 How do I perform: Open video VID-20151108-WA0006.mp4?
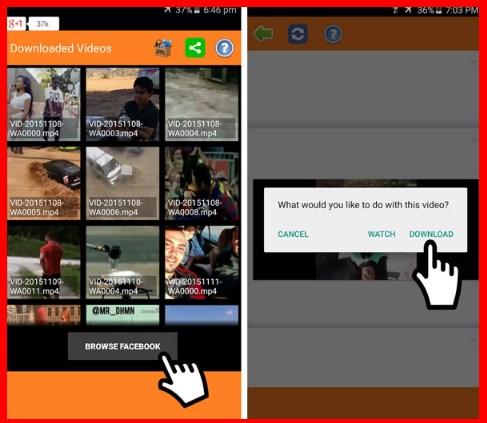click(x=123, y=183)
